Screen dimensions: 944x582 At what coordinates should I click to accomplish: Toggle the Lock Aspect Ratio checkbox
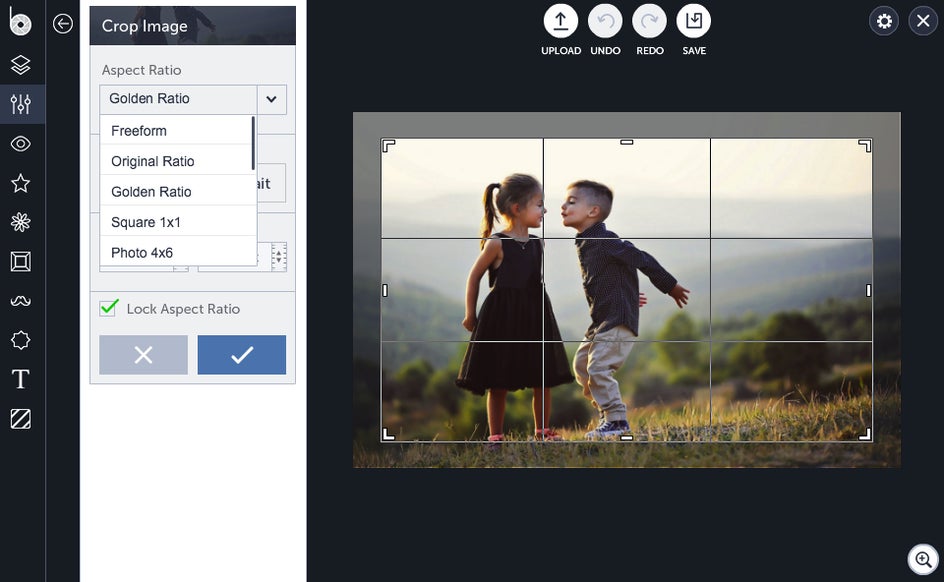[x=108, y=308]
